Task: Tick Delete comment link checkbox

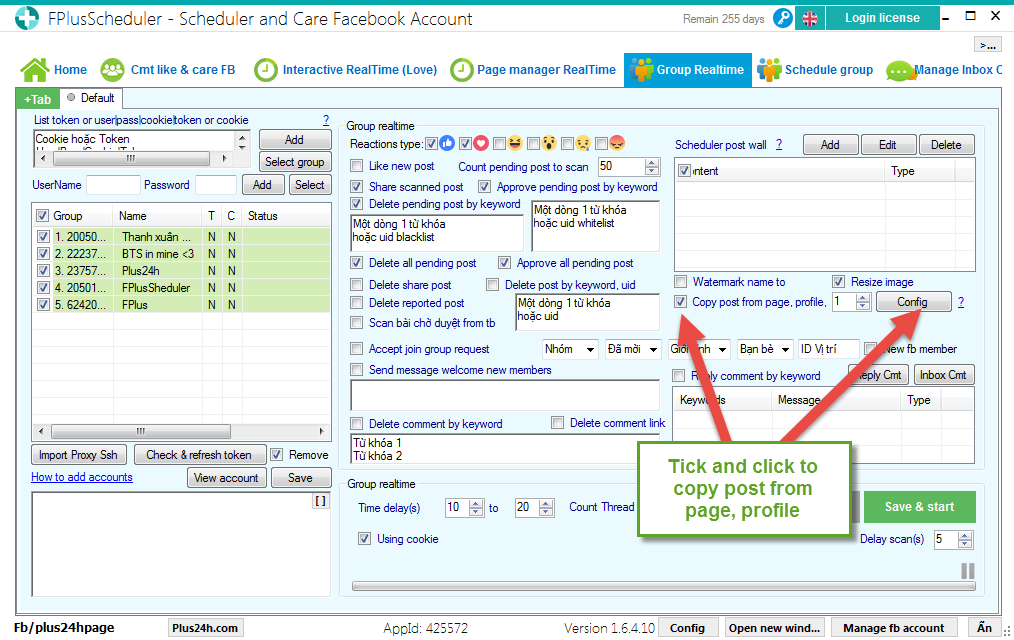Action: coord(557,423)
